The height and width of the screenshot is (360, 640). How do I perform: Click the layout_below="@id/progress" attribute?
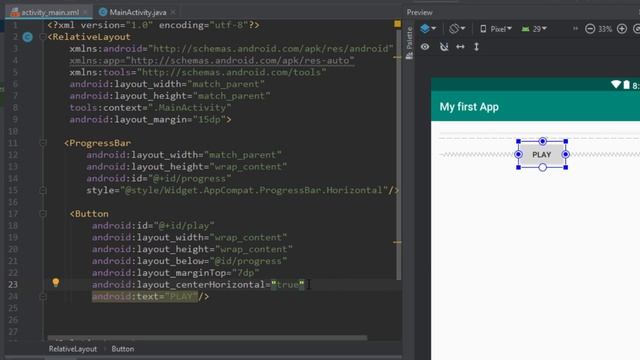tap(189, 261)
